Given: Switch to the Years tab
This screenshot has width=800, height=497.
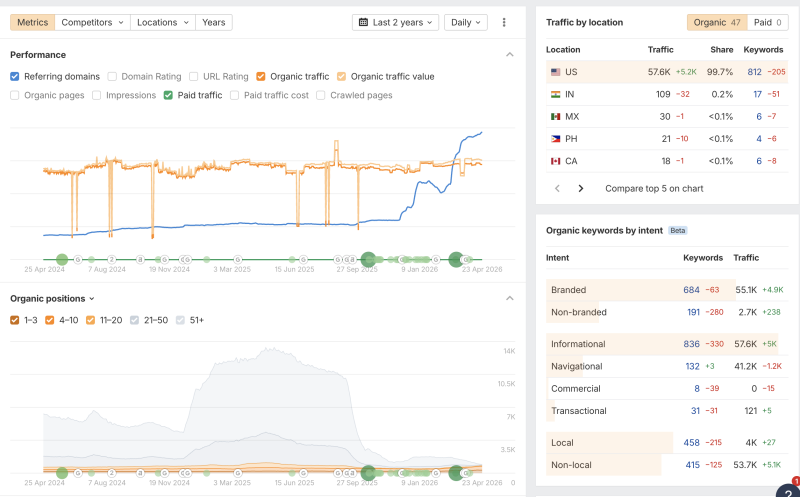Looking at the screenshot, I should (213, 22).
